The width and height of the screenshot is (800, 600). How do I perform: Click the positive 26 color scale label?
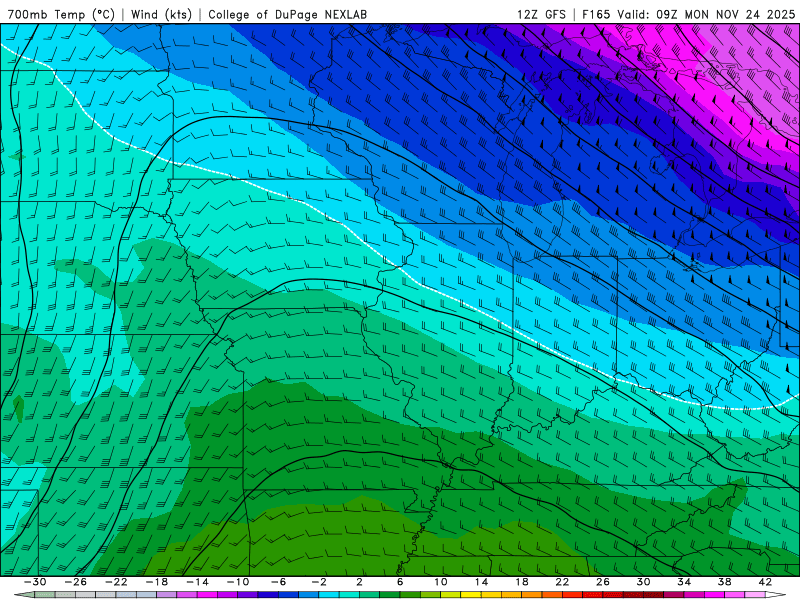[603, 582]
